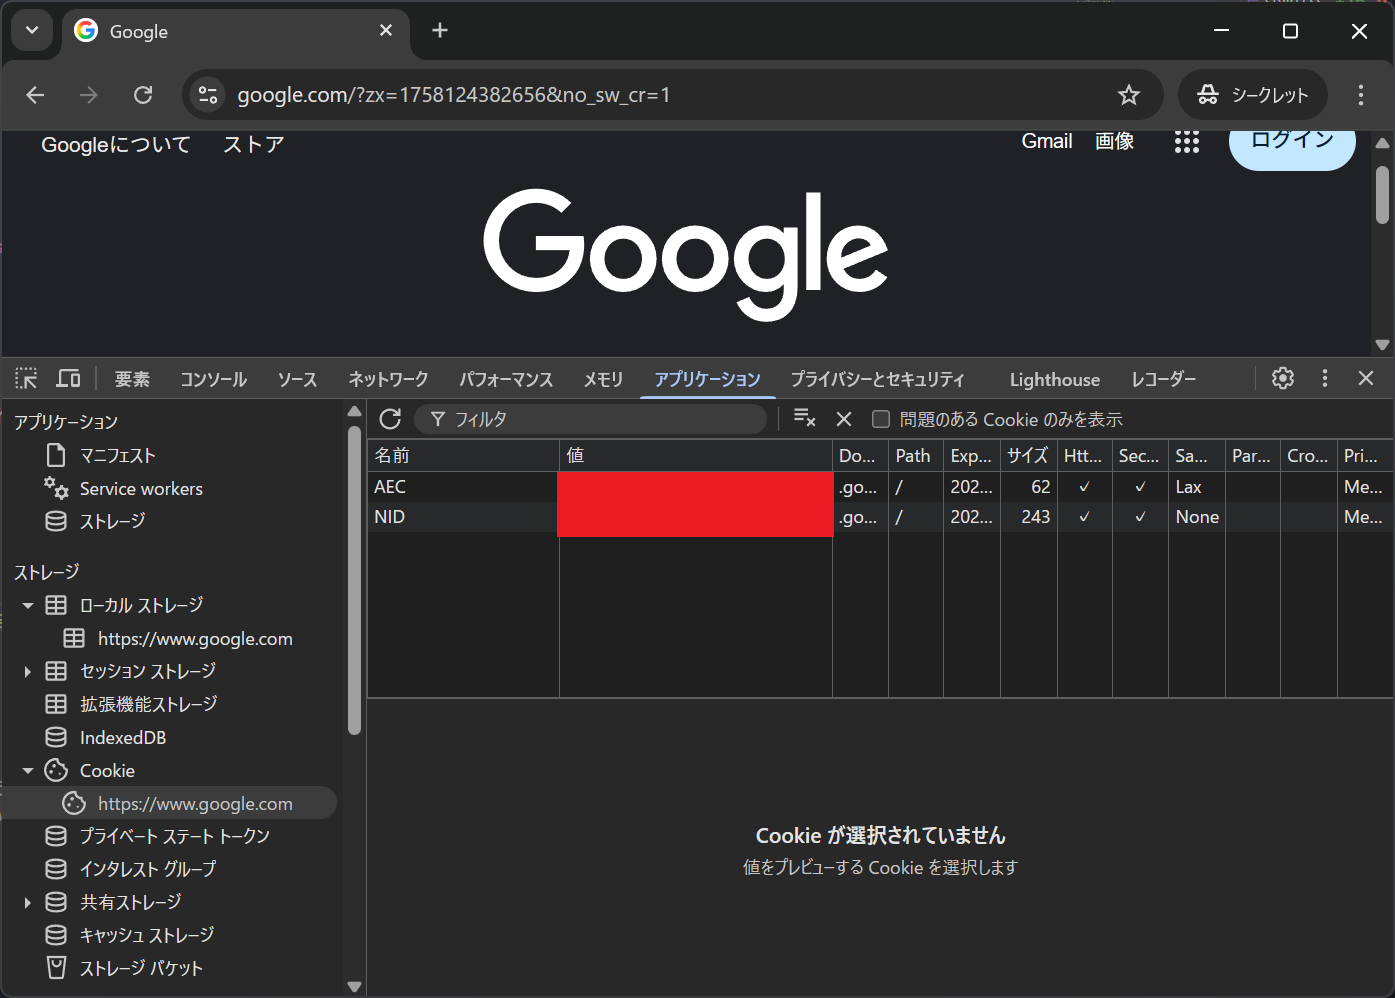This screenshot has height=998, width=1395.
Task: Toggle the device toolbar icon
Action: [x=68, y=378]
